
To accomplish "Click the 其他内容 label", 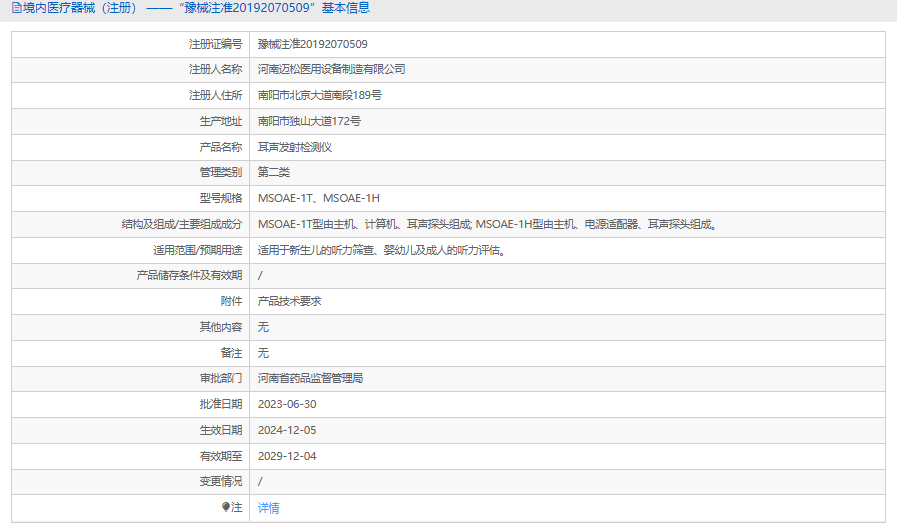I will 221,327.
